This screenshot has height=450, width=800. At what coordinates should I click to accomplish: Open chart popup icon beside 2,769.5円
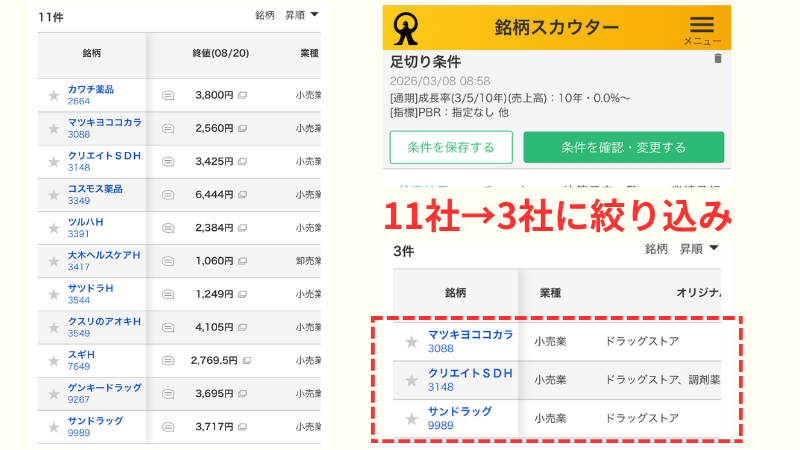pyautogui.click(x=246, y=361)
